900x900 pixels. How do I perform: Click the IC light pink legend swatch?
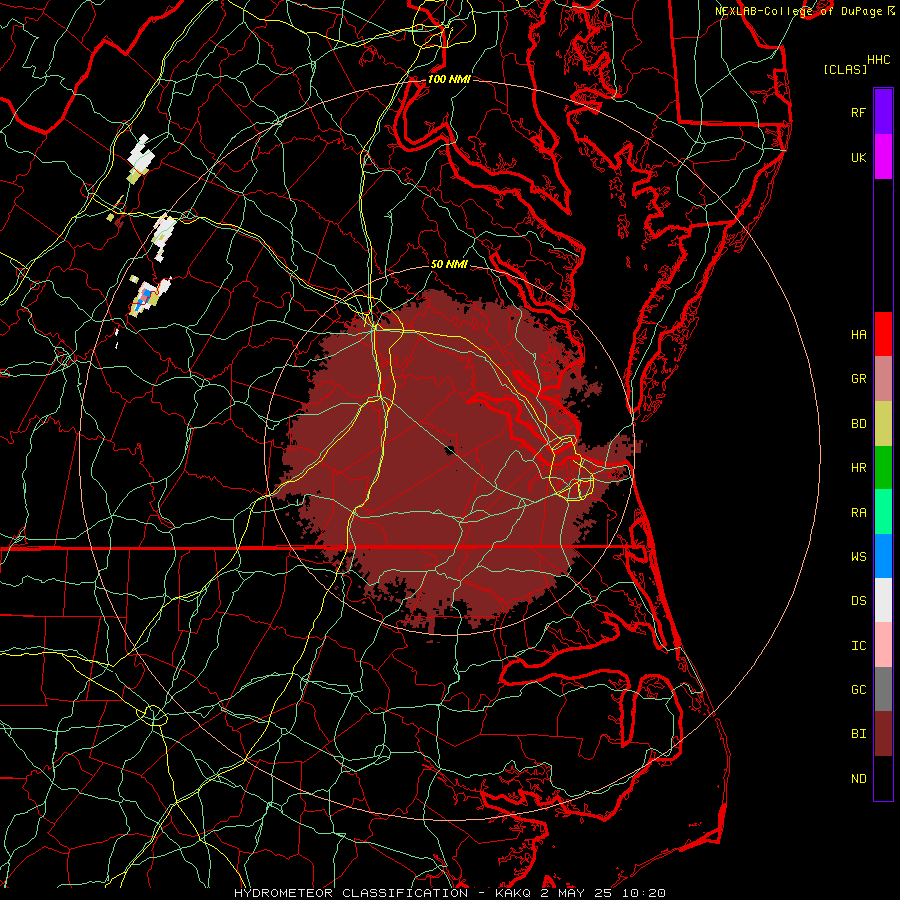[x=883, y=645]
